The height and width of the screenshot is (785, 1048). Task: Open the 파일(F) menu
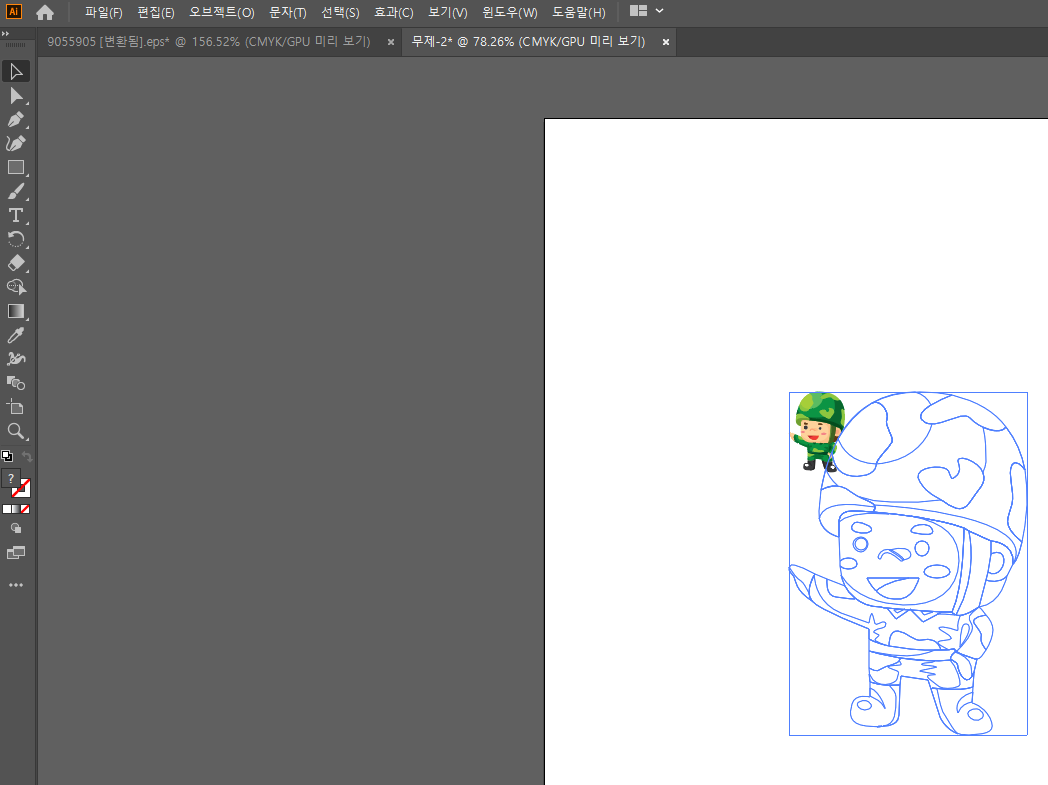104,13
